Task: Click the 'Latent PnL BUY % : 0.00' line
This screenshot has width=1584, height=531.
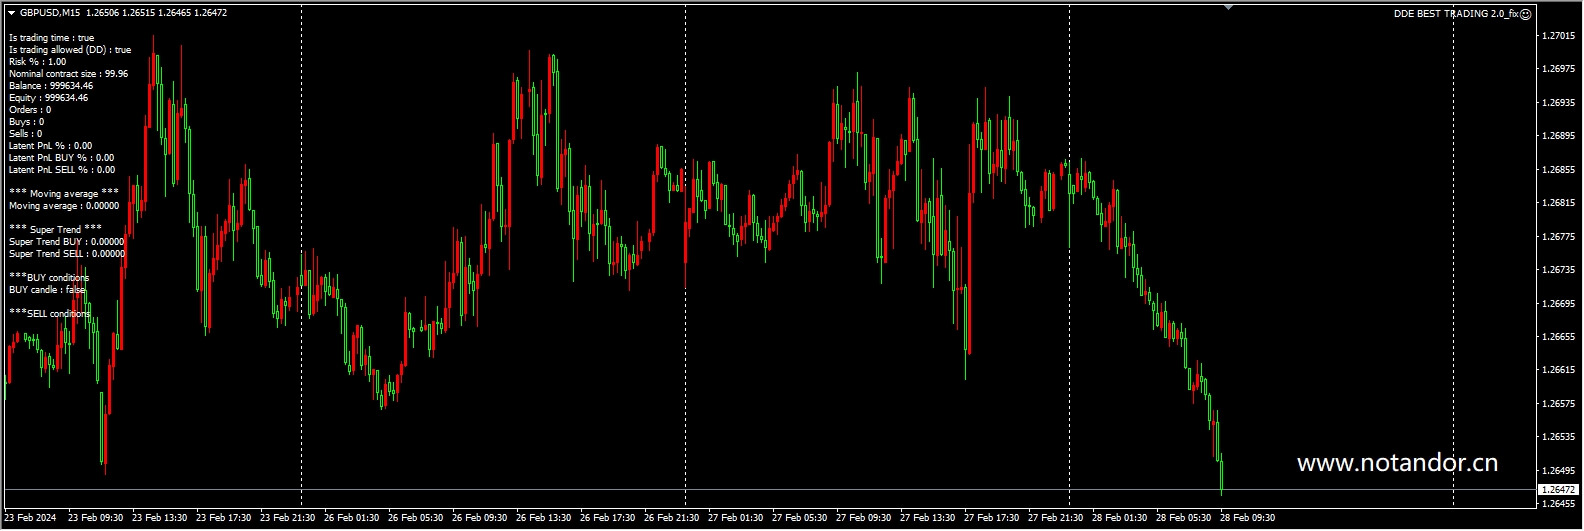Action: click(x=61, y=158)
